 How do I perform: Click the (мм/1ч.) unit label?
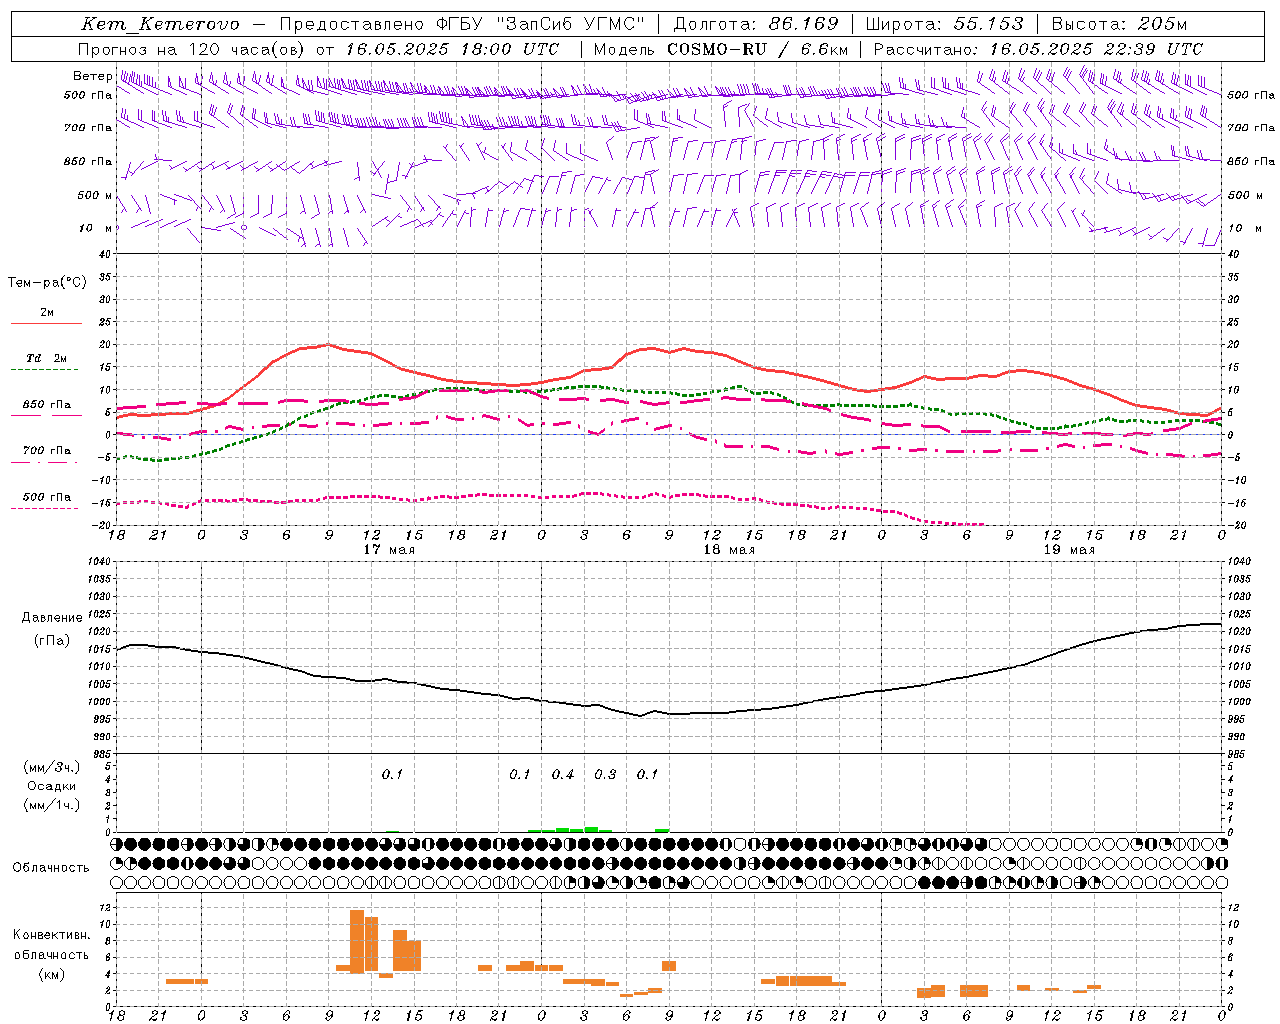coord(52,805)
